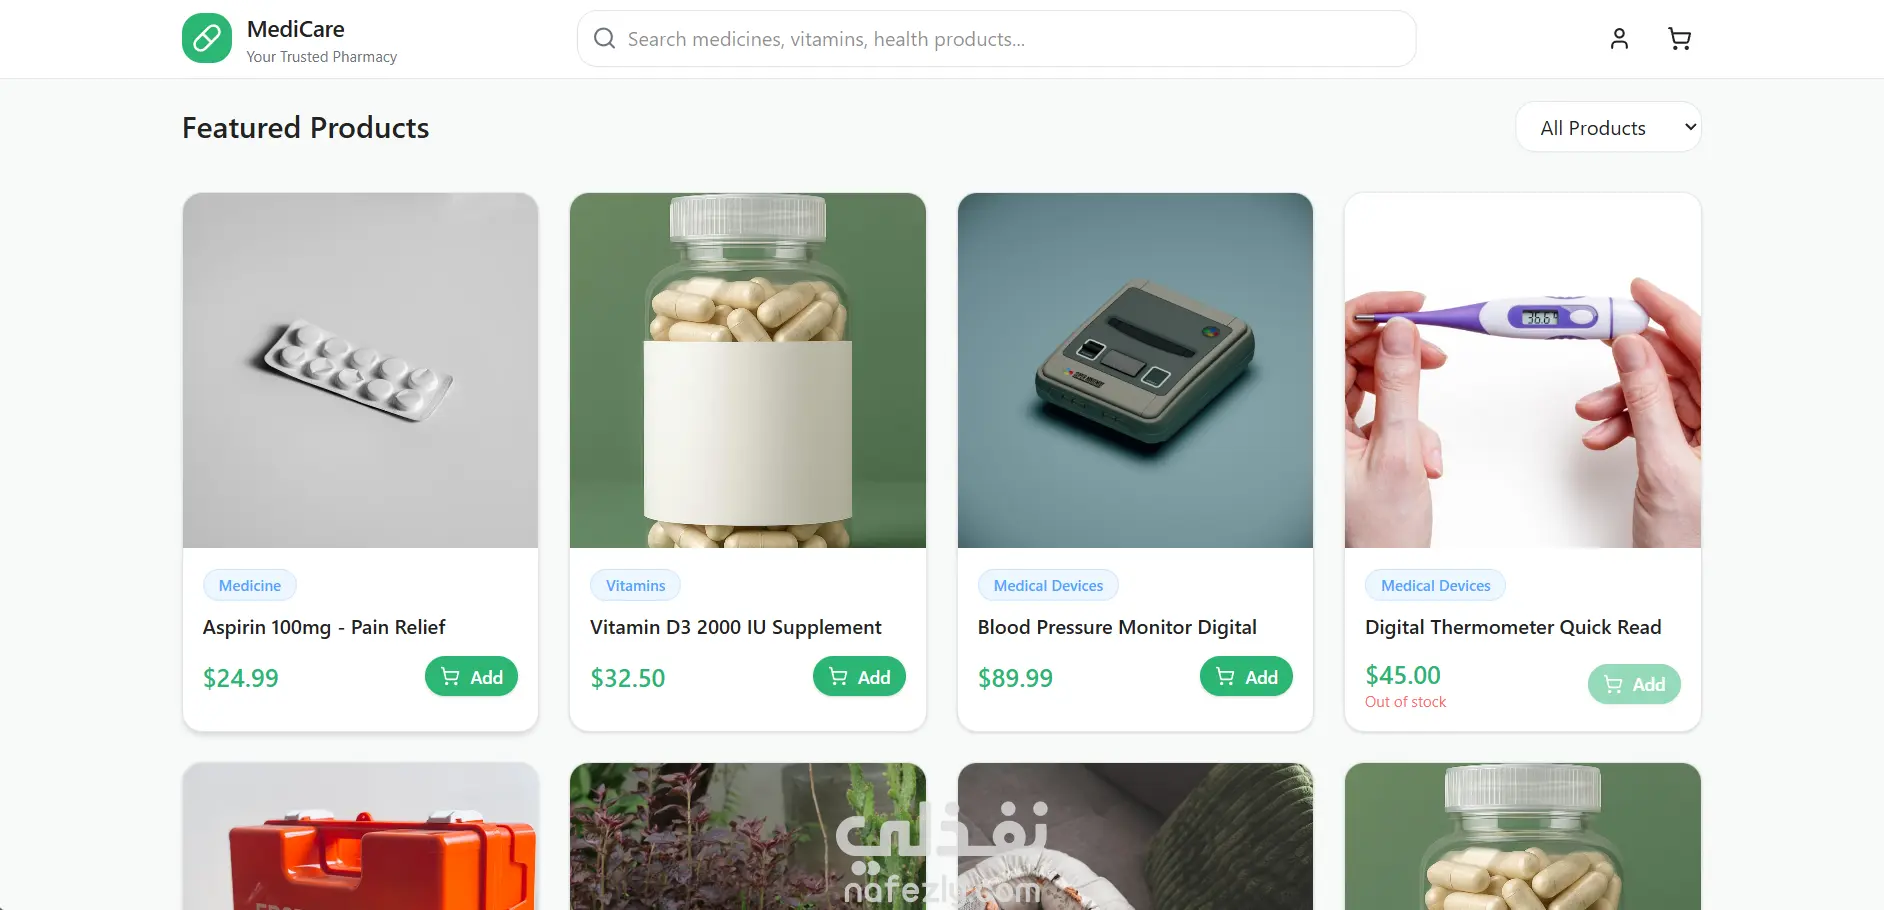Click cart icon on Vitamin D3 Add button
The width and height of the screenshot is (1884, 910).
click(839, 677)
